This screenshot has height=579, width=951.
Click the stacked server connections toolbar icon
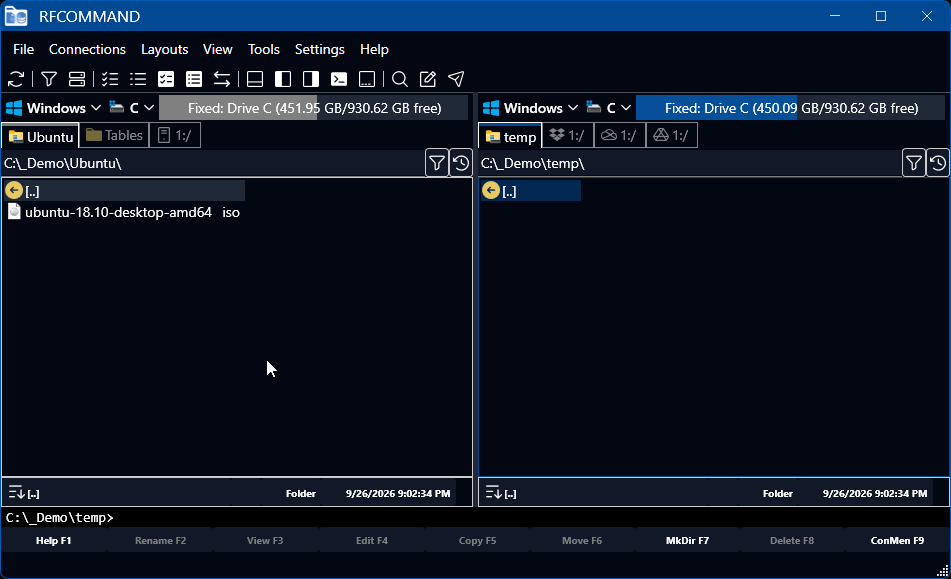[77, 79]
